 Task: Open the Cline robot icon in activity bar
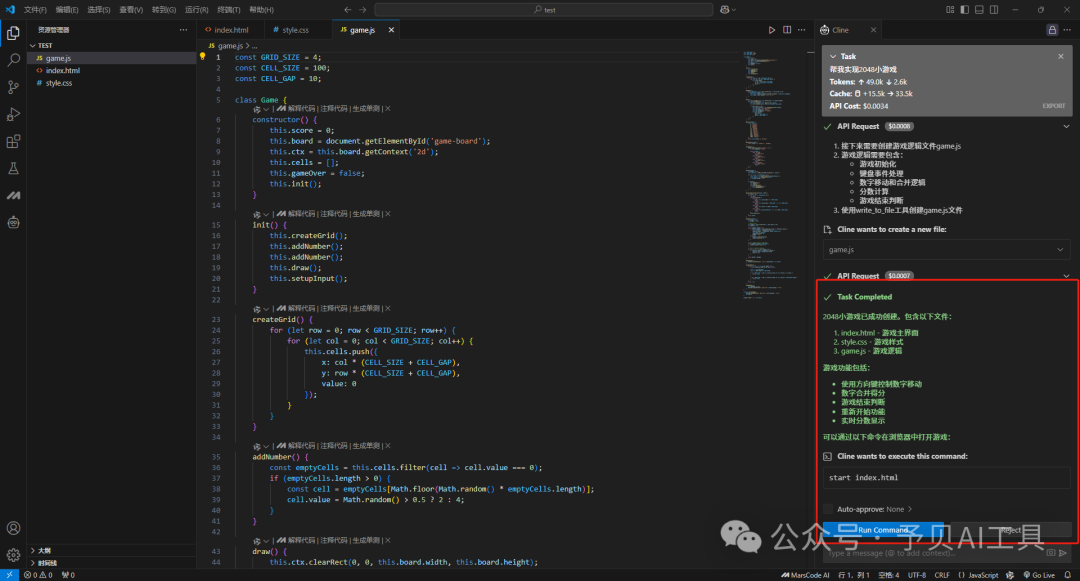pyautogui.click(x=13, y=222)
